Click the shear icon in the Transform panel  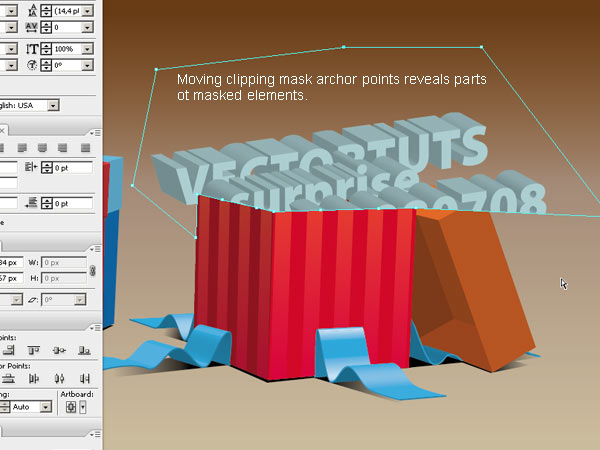(x=33, y=300)
